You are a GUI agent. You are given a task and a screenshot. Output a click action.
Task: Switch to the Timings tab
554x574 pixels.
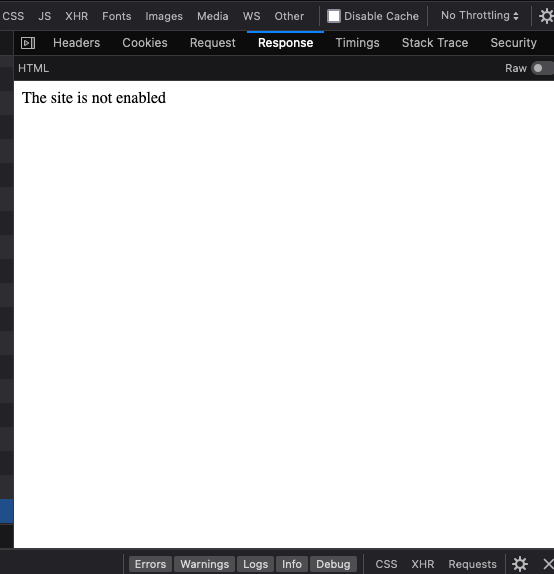pos(357,43)
